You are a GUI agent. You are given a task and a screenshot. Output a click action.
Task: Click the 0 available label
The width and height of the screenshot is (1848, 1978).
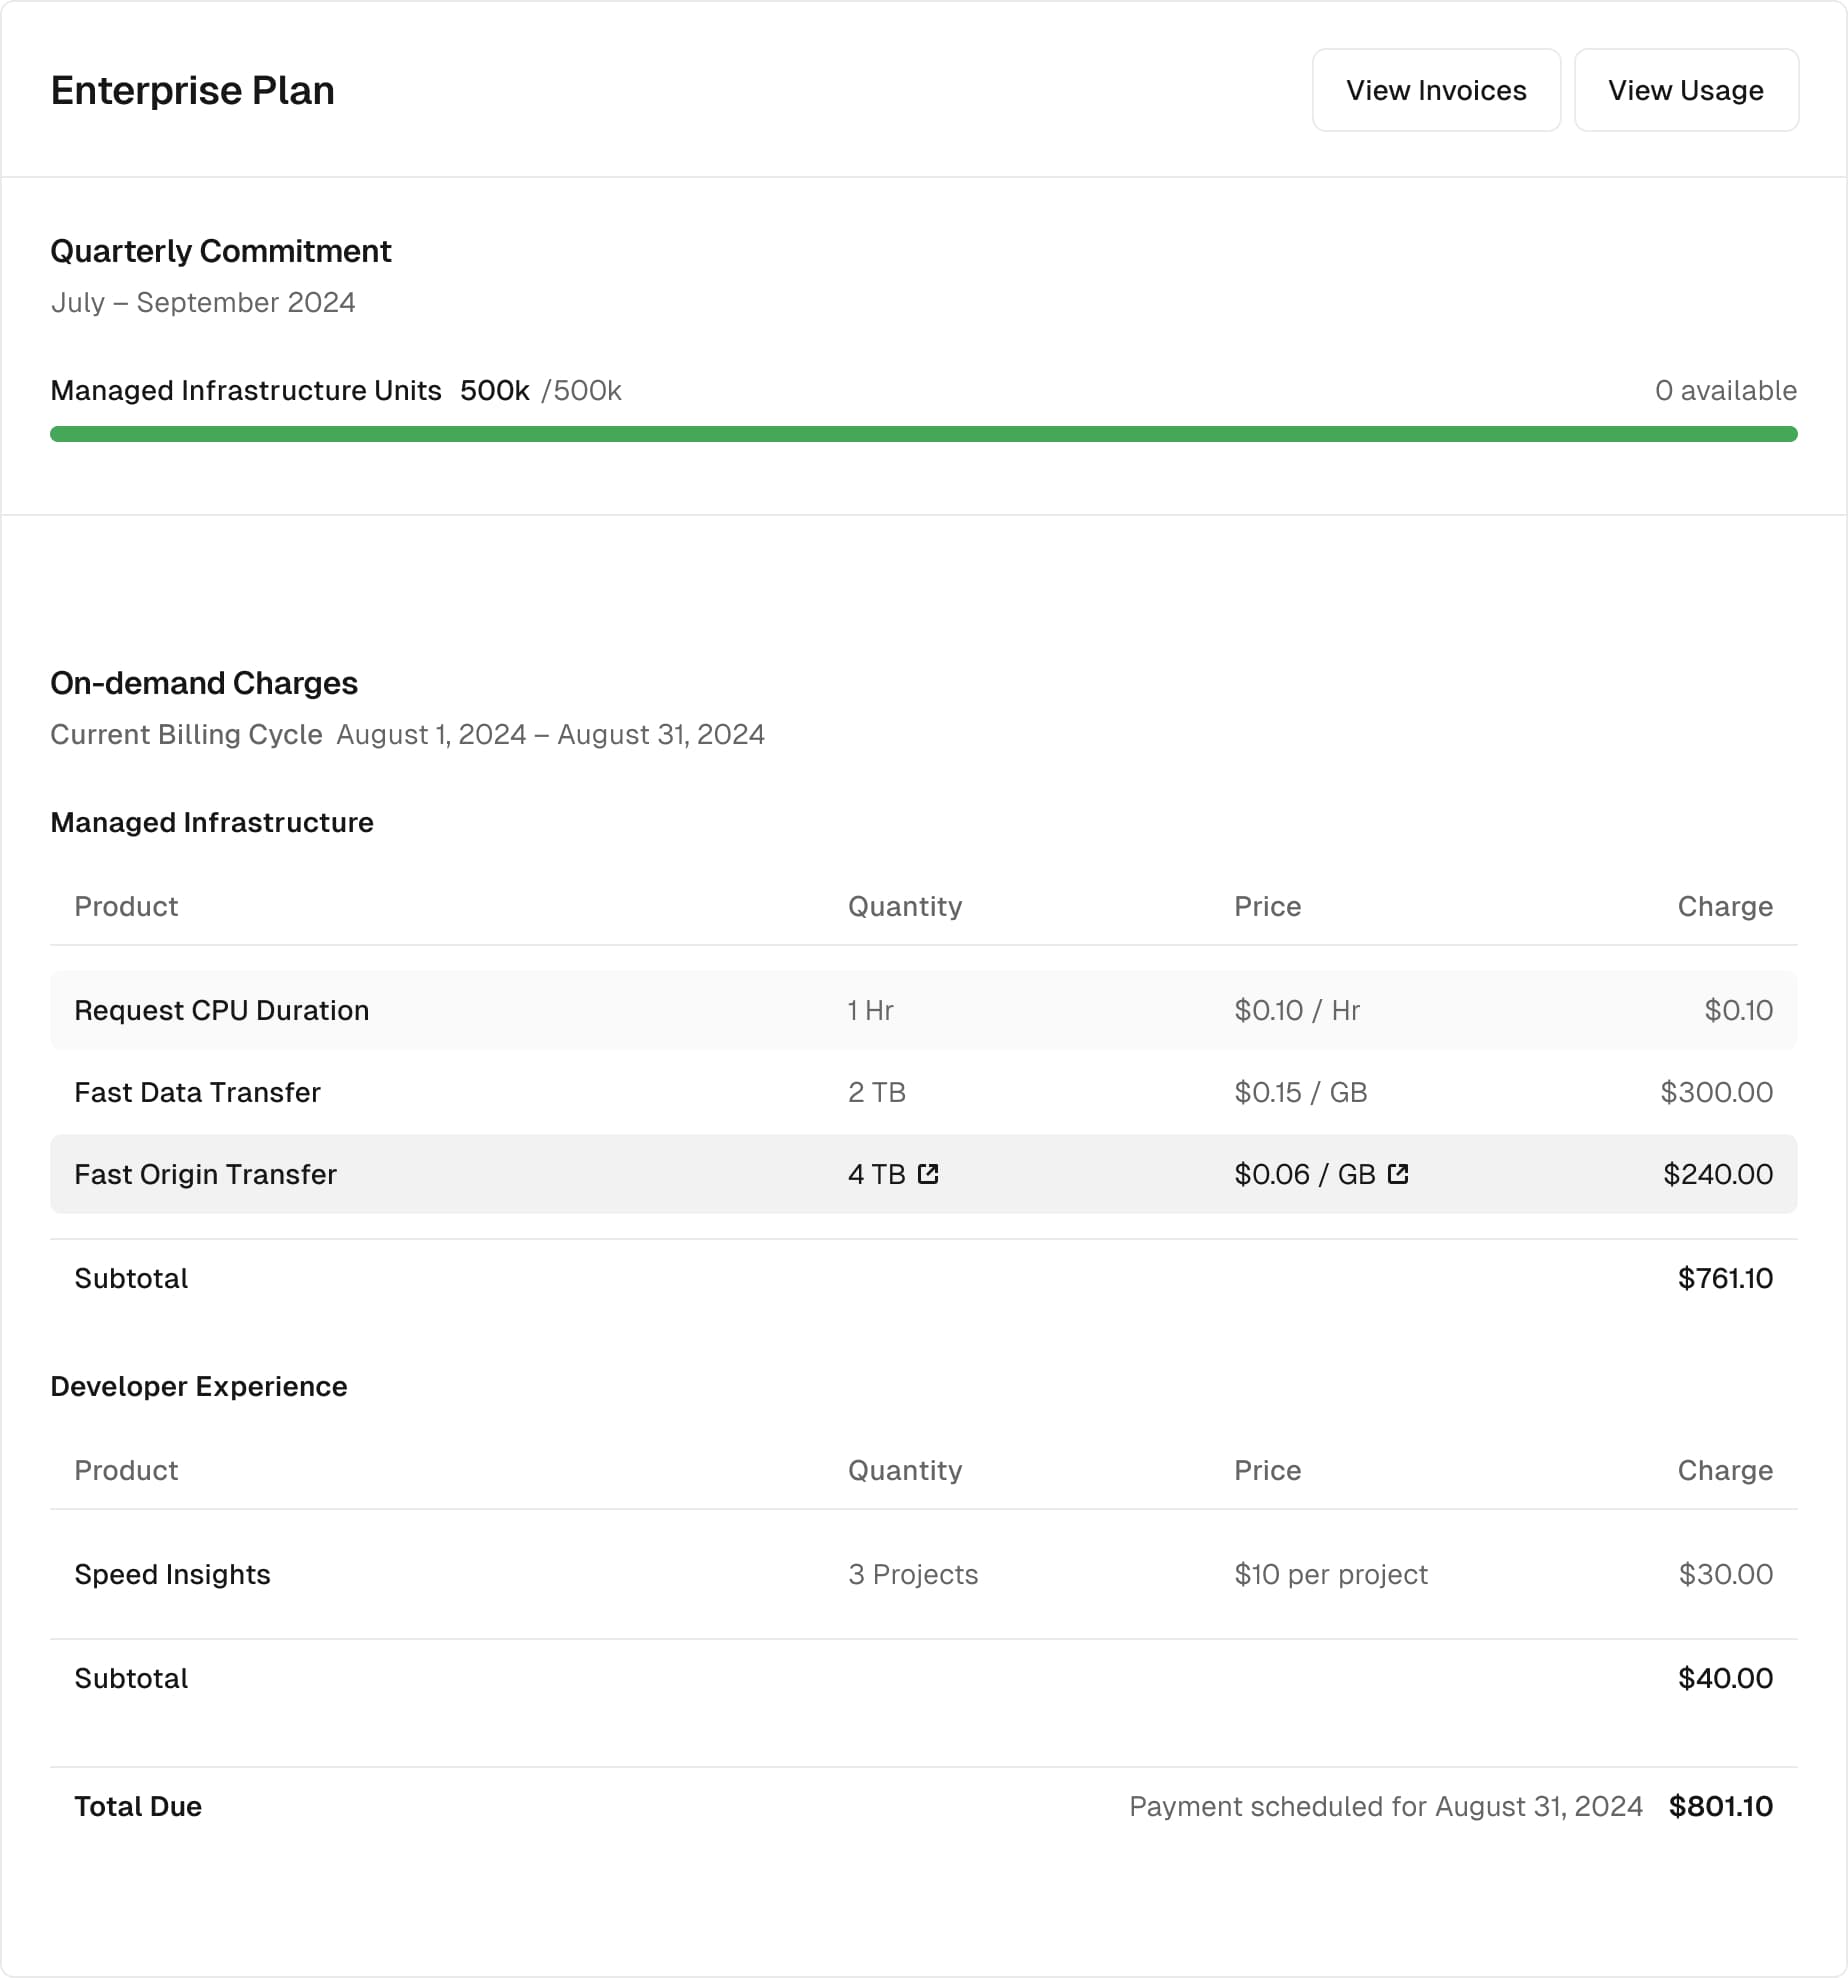pyautogui.click(x=1725, y=390)
